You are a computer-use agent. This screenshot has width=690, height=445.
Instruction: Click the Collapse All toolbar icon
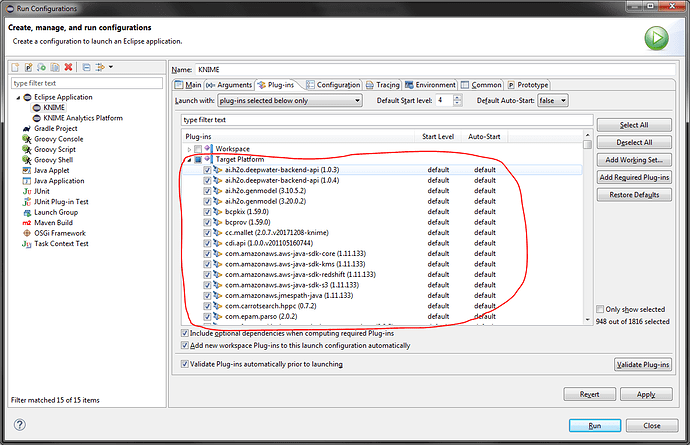tap(87, 67)
